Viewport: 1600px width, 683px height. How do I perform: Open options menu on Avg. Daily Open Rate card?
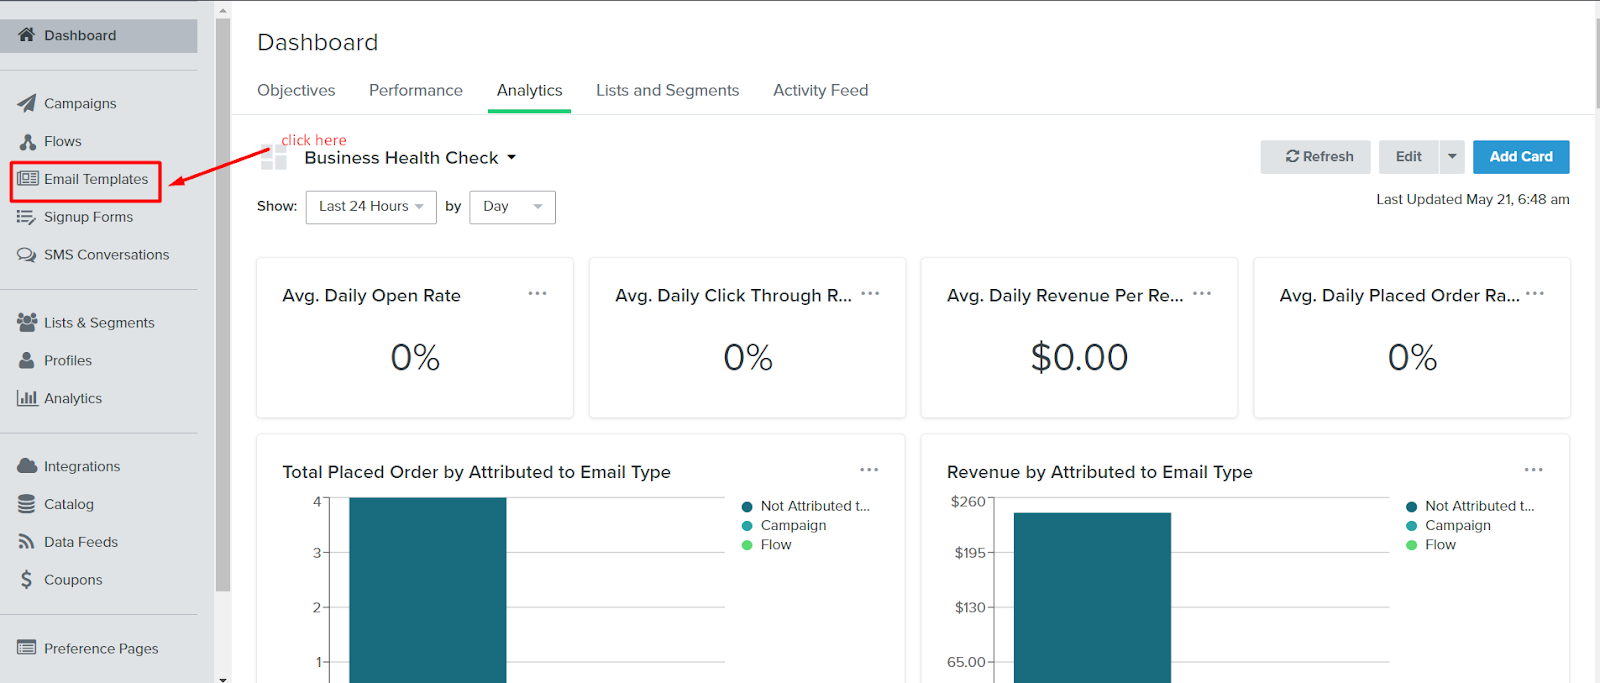coord(537,294)
